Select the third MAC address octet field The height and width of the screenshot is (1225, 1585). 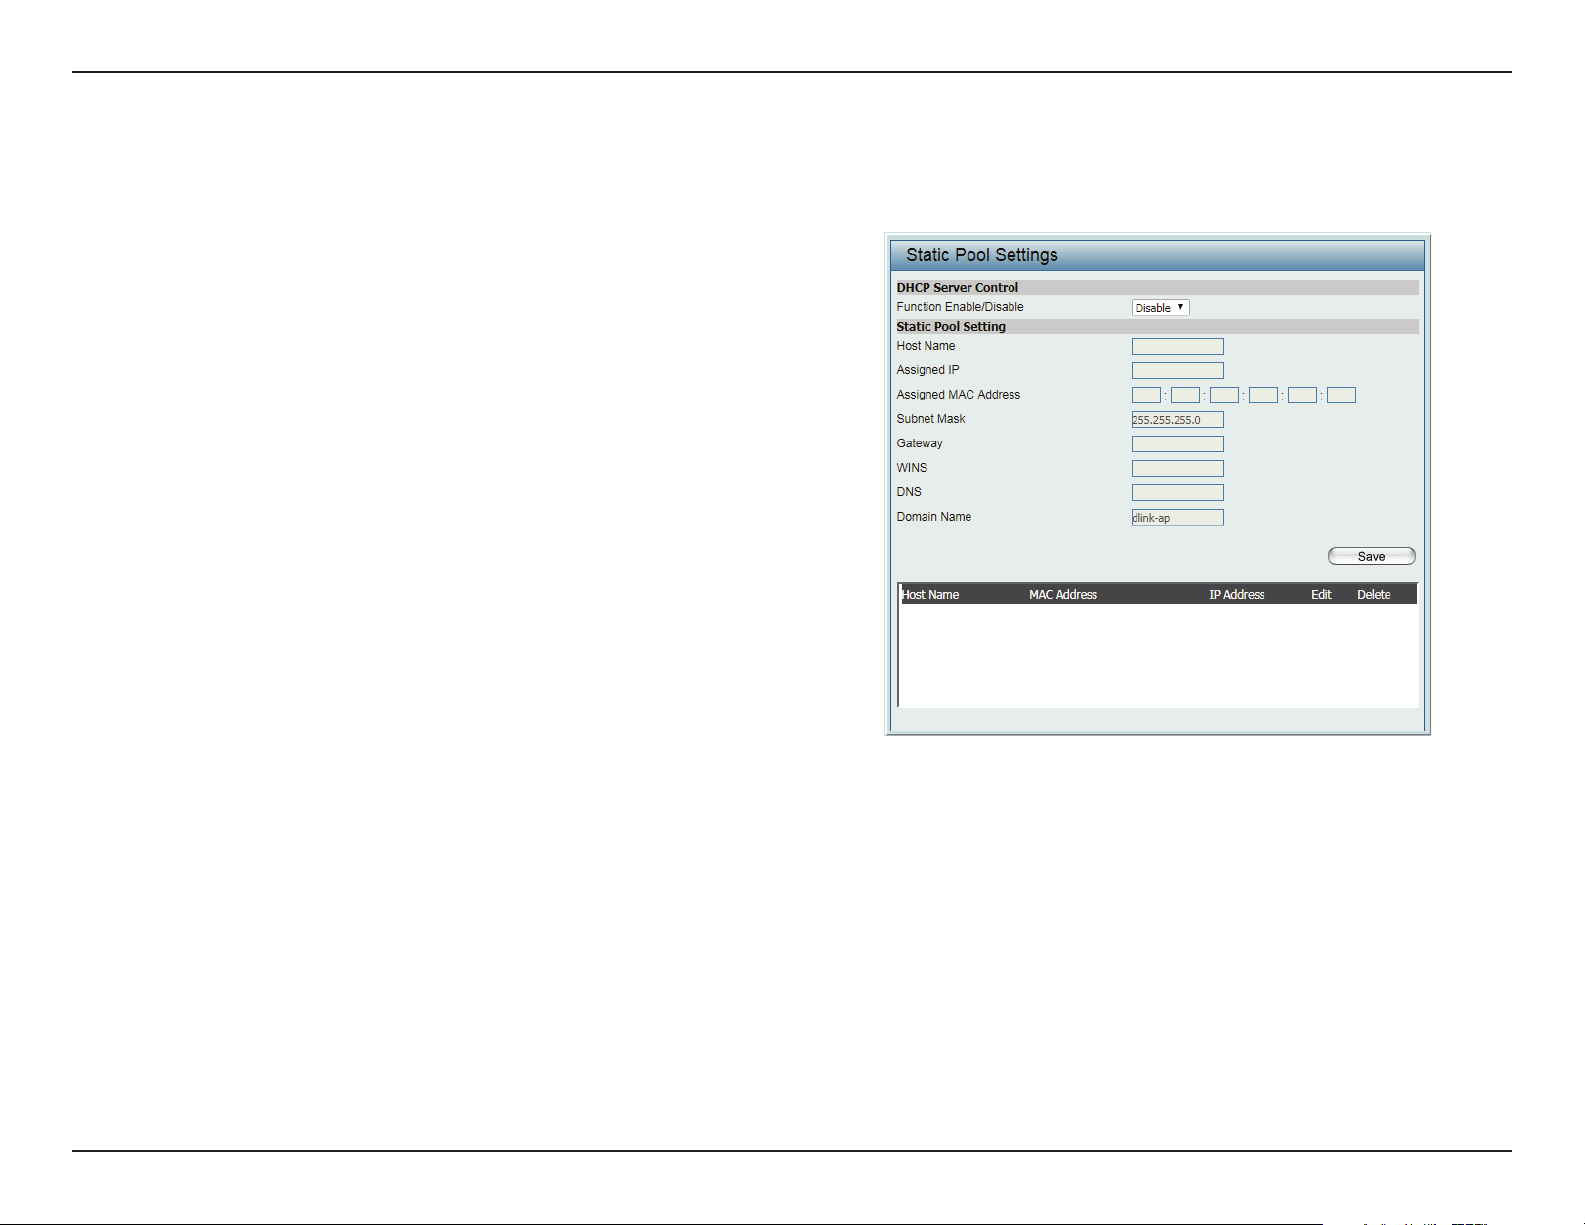pos(1224,395)
